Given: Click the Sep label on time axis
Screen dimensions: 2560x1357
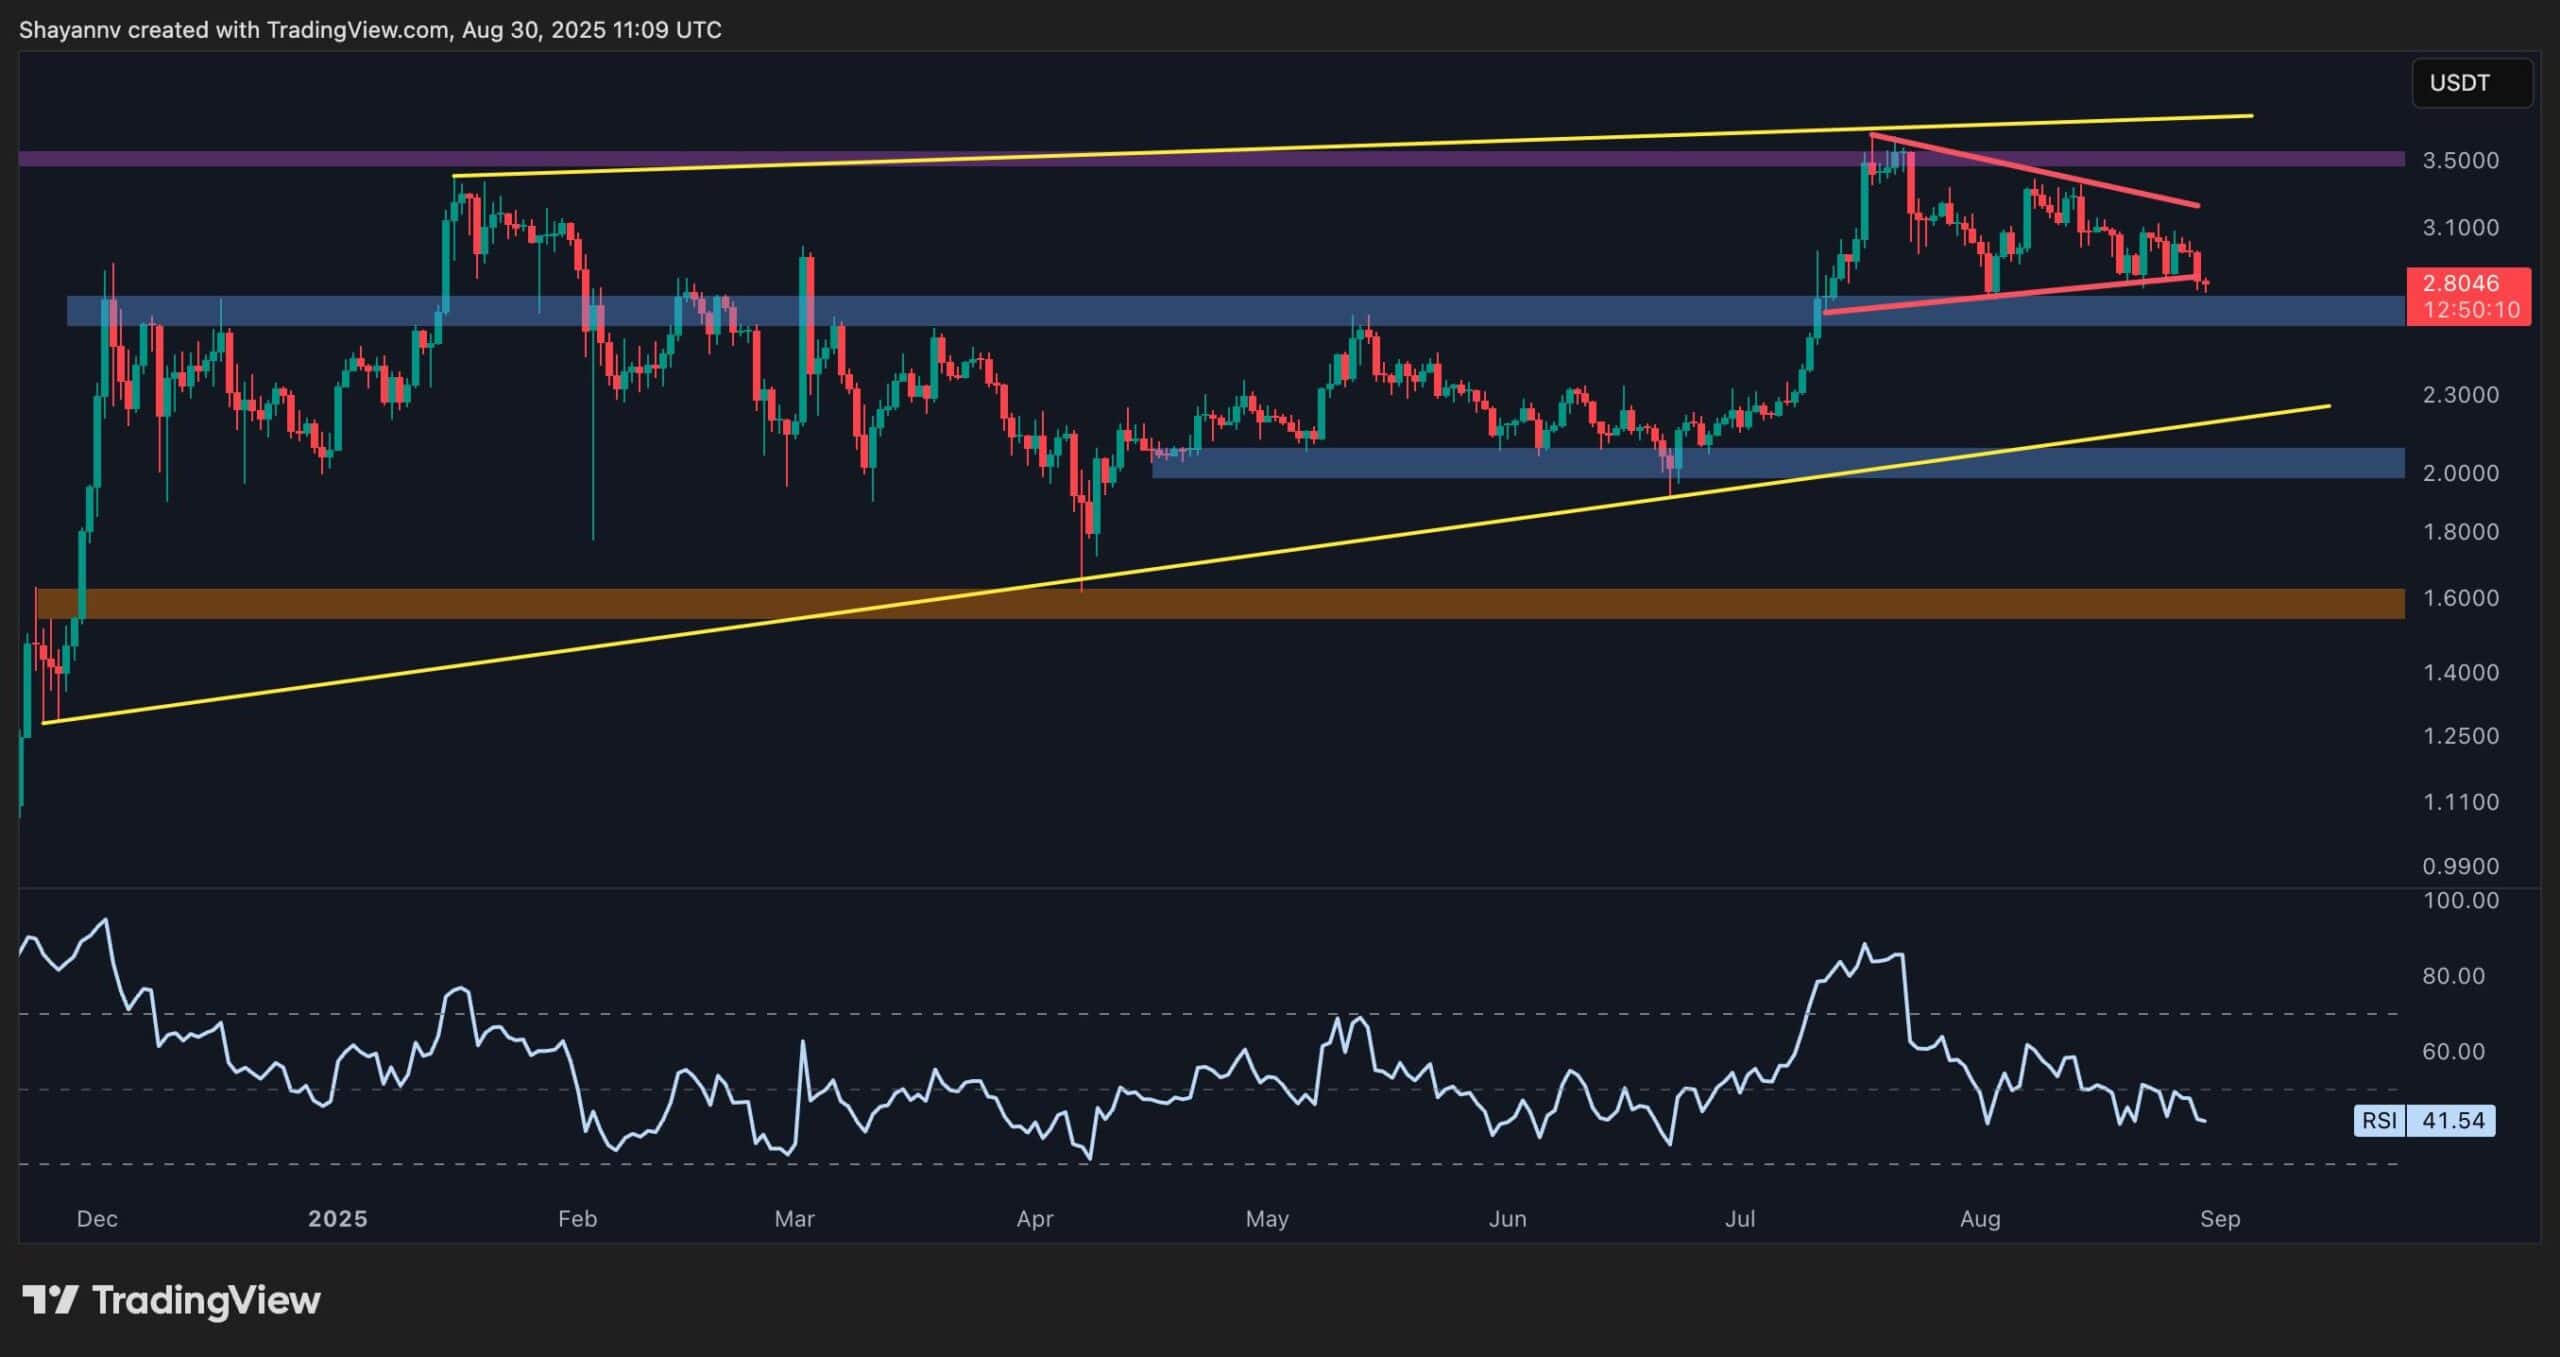Looking at the screenshot, I should (x=2219, y=1219).
